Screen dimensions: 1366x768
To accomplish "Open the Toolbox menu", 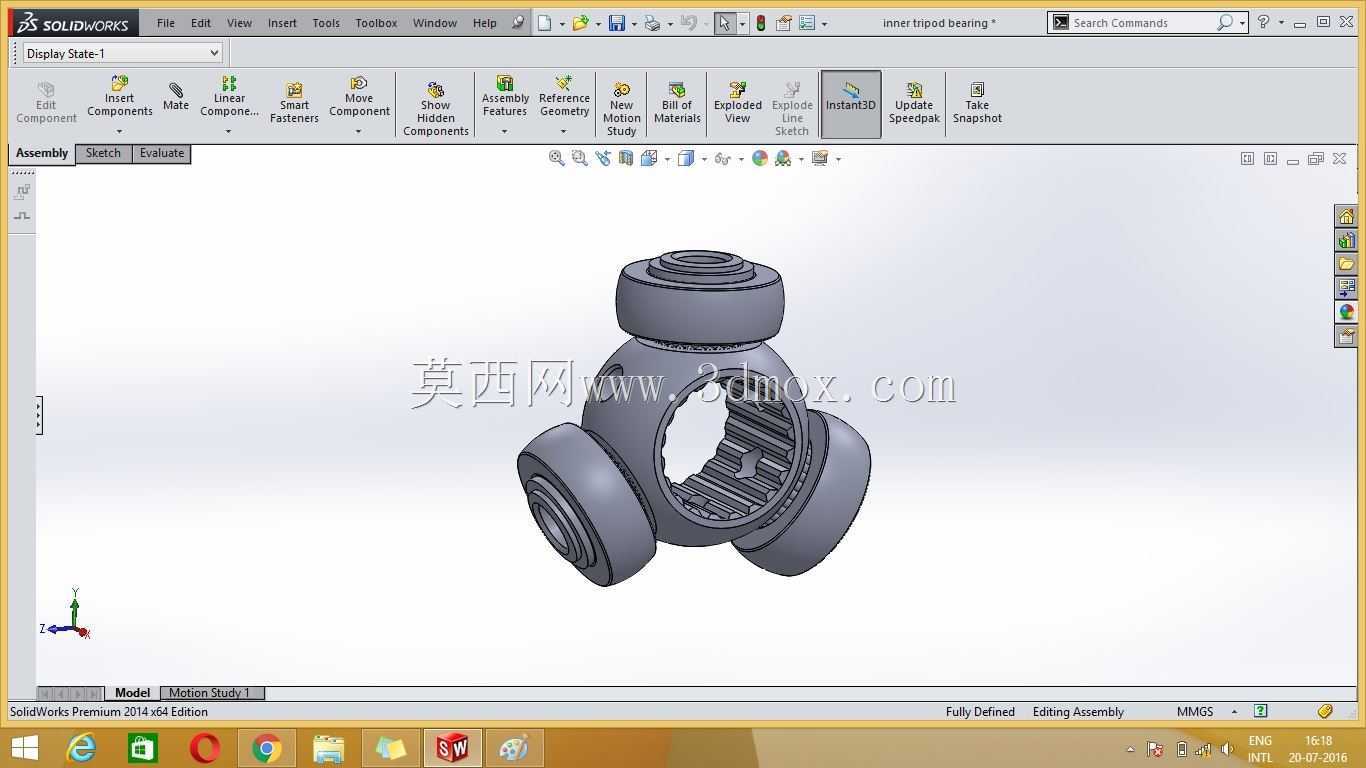I will [x=376, y=22].
